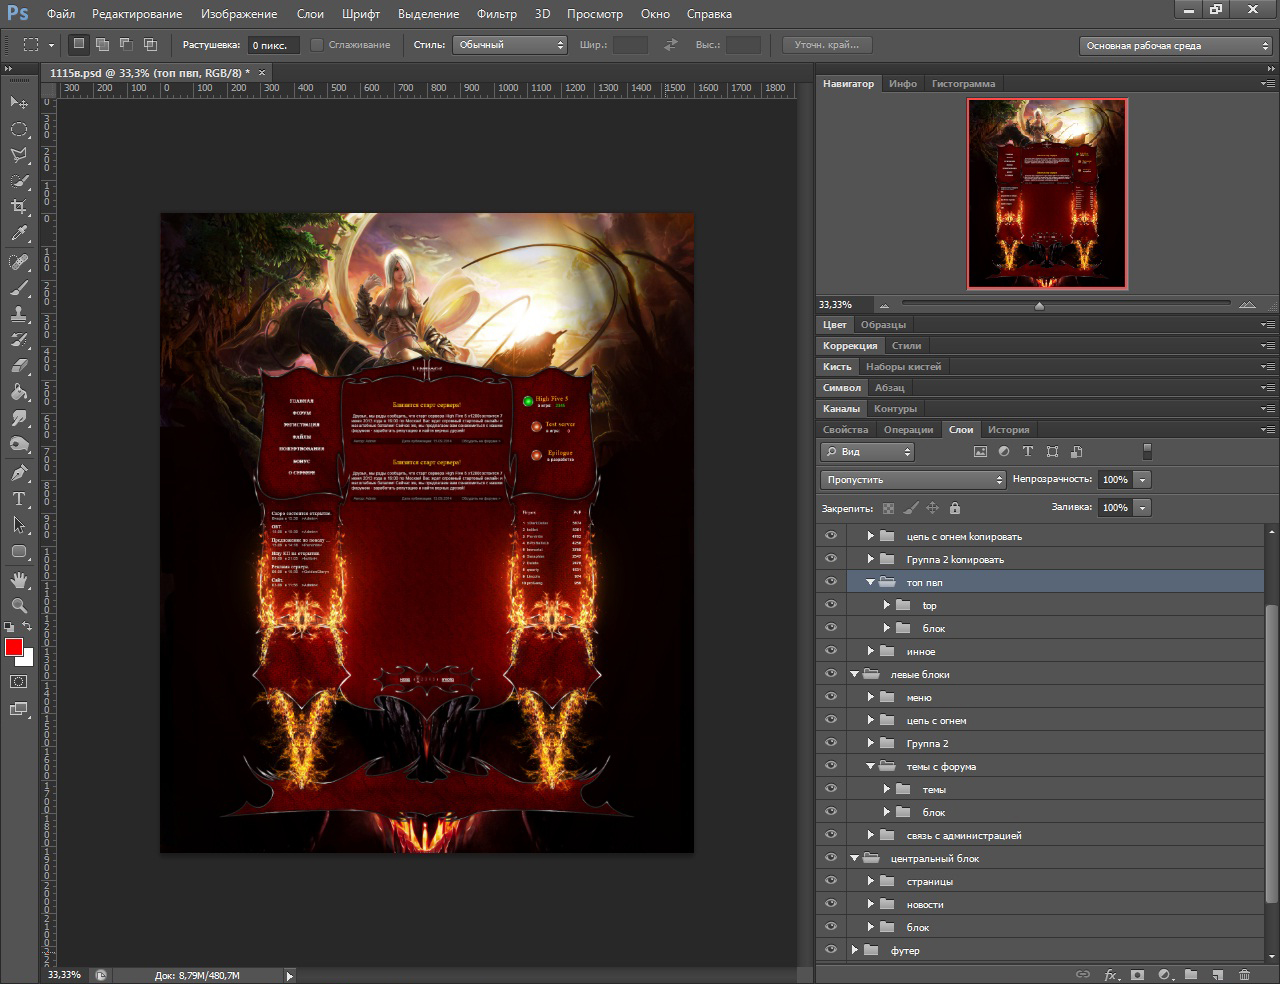Select the Eraser tool
The image size is (1280, 984).
(x=19, y=366)
